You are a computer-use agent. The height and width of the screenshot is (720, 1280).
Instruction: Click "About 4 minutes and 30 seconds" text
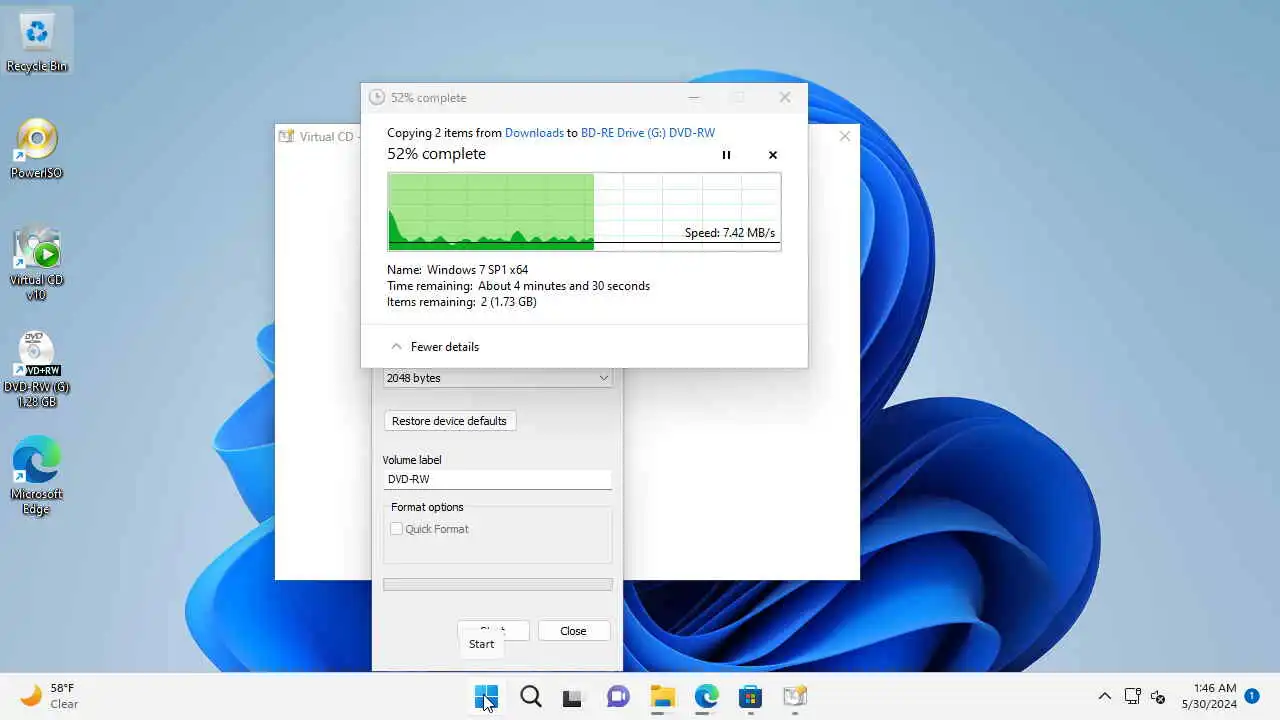click(564, 286)
